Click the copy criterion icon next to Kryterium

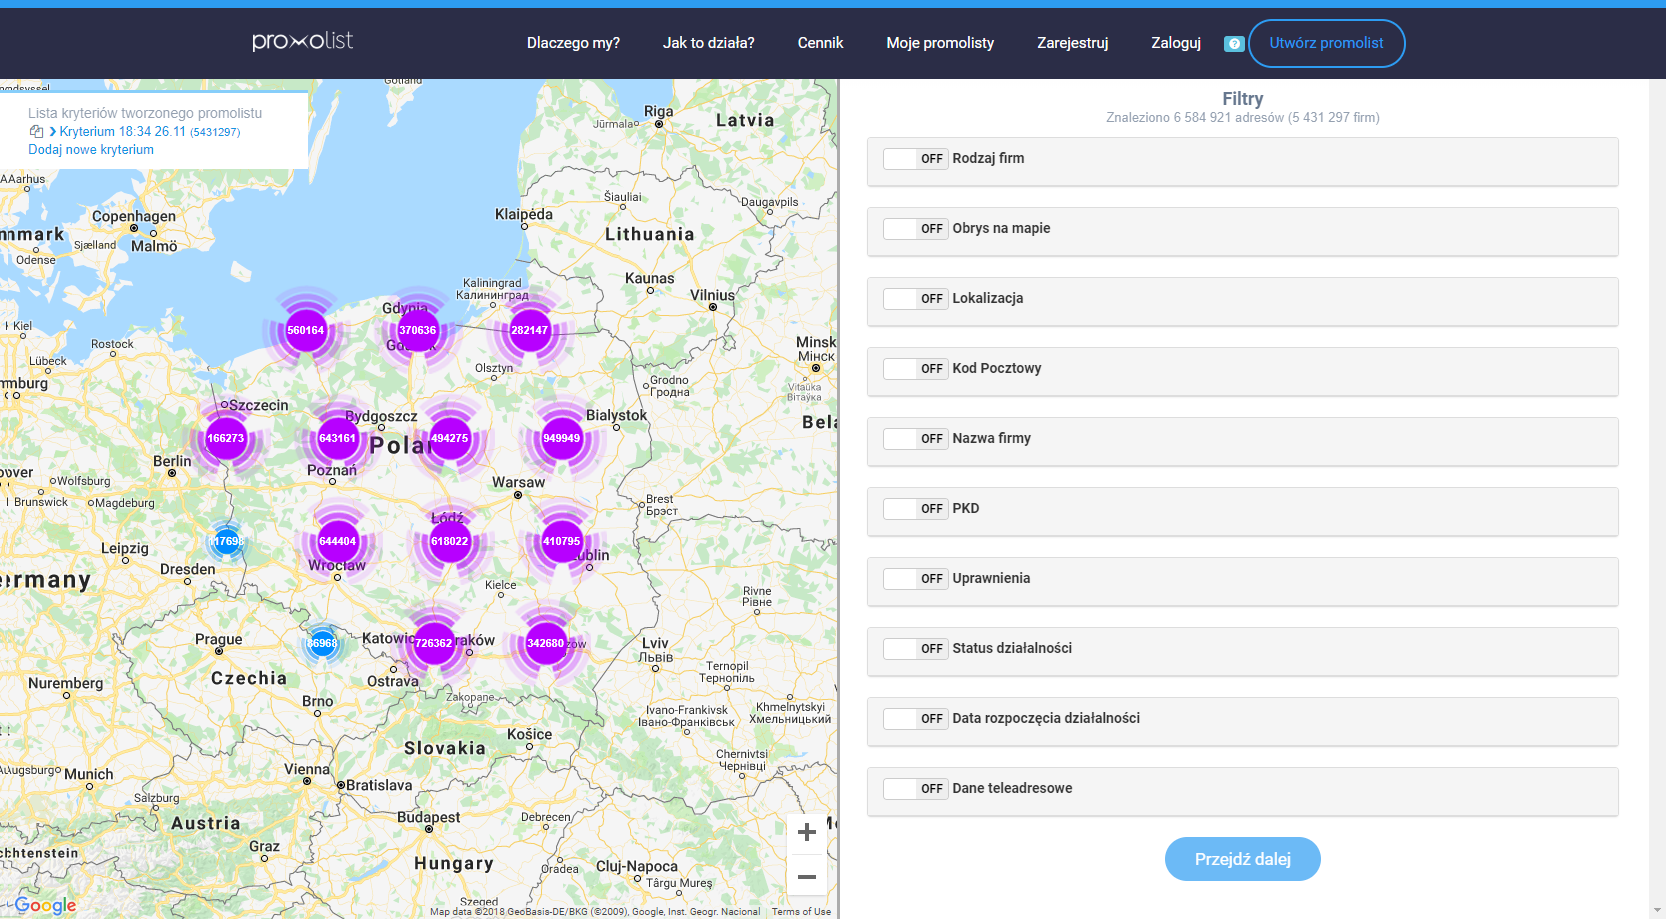coord(35,131)
